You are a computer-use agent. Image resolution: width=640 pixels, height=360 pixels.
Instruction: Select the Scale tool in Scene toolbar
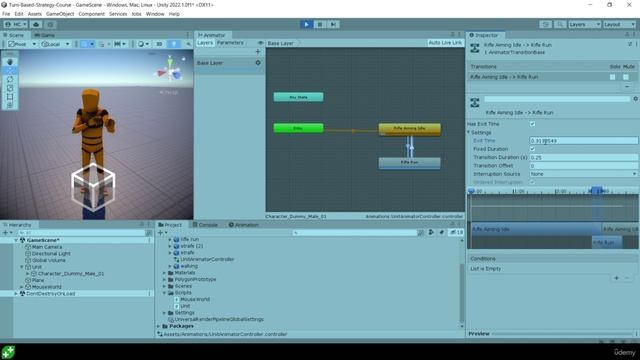click(10, 88)
